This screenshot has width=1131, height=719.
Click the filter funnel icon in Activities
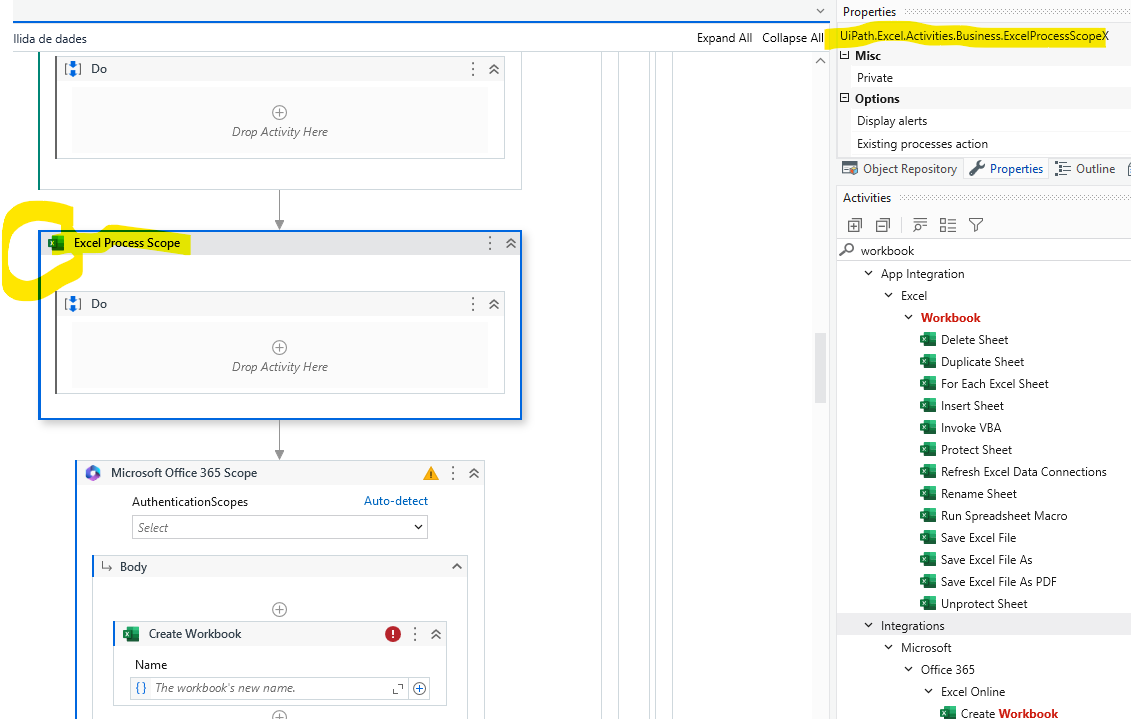point(976,226)
